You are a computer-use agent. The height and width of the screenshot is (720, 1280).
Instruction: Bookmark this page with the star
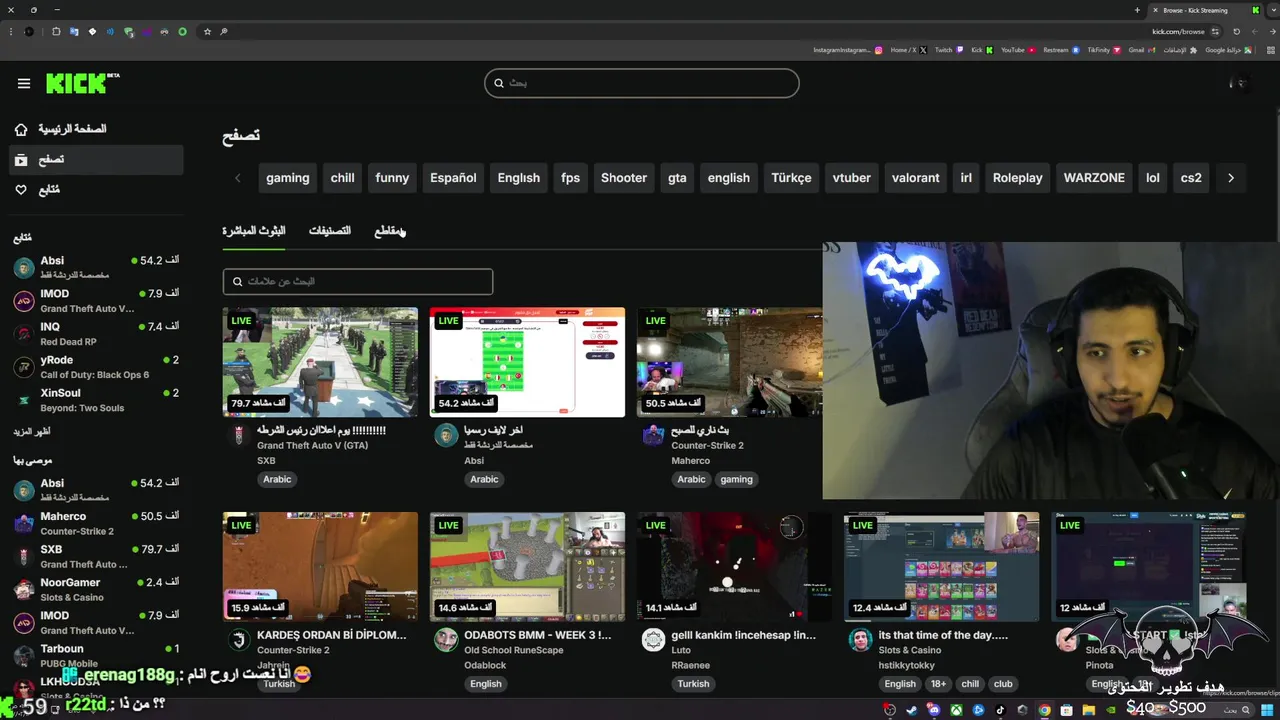tap(207, 32)
